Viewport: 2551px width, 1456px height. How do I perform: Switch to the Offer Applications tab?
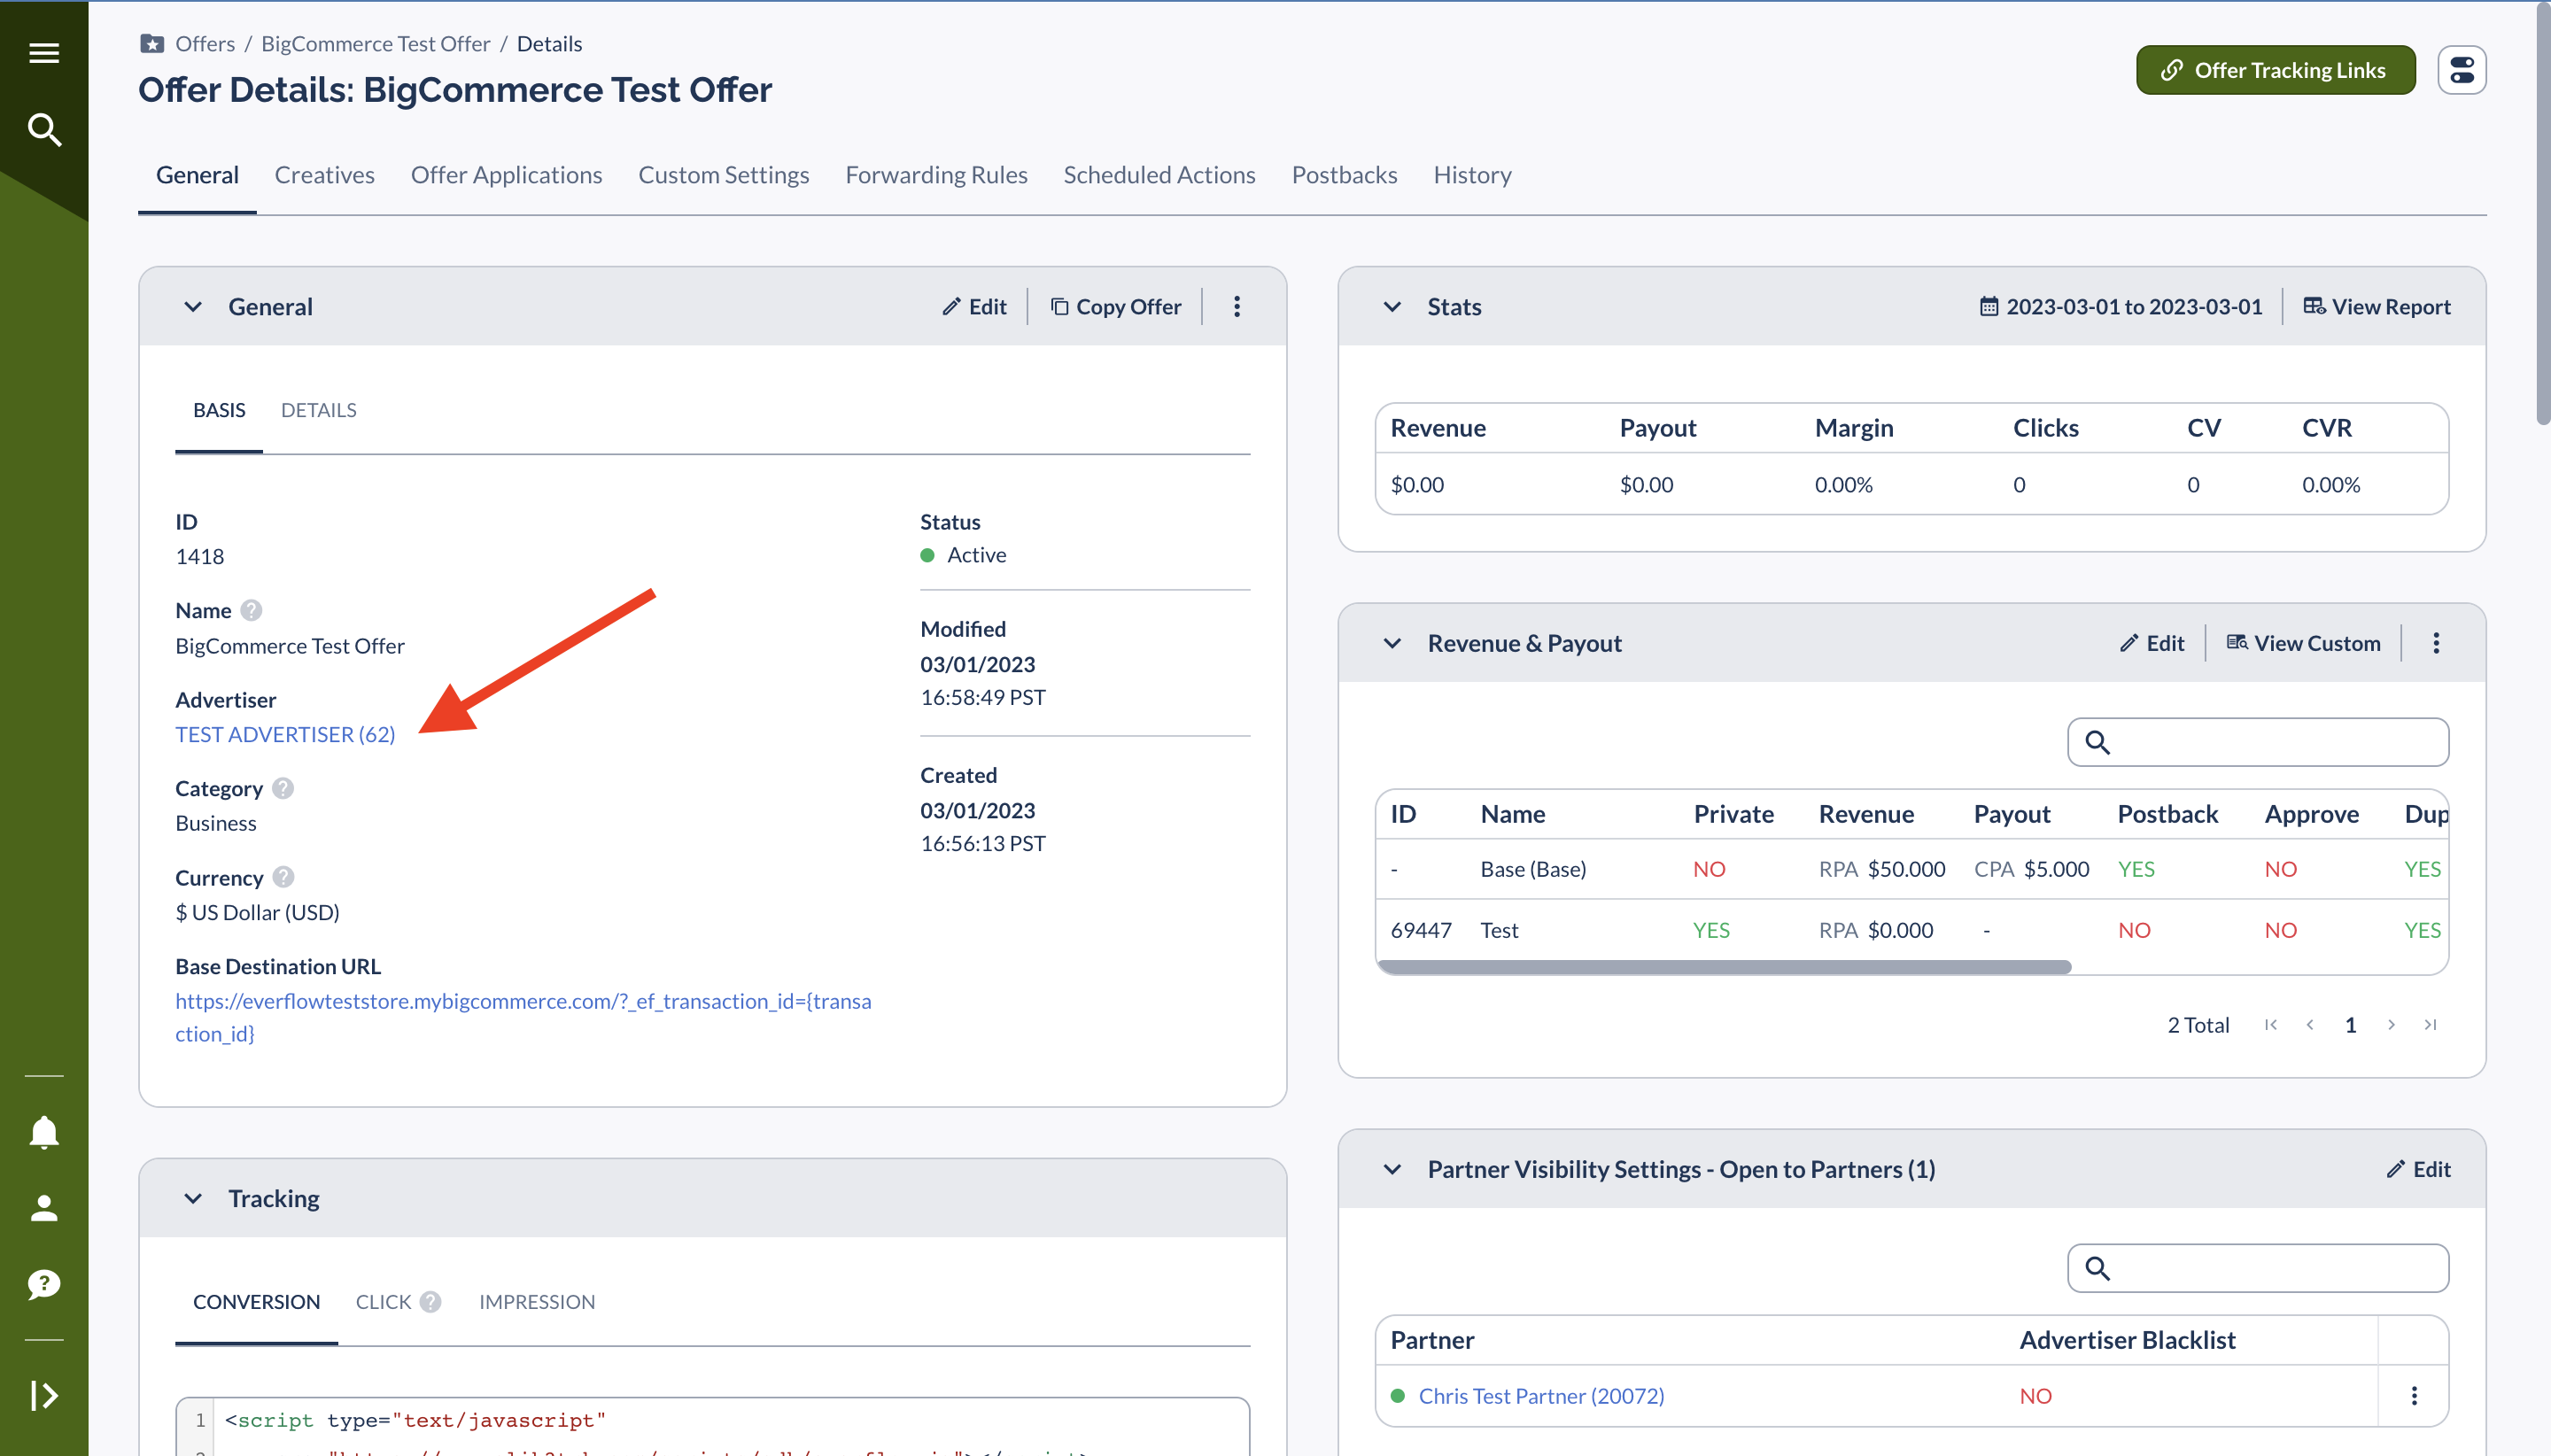point(507,175)
